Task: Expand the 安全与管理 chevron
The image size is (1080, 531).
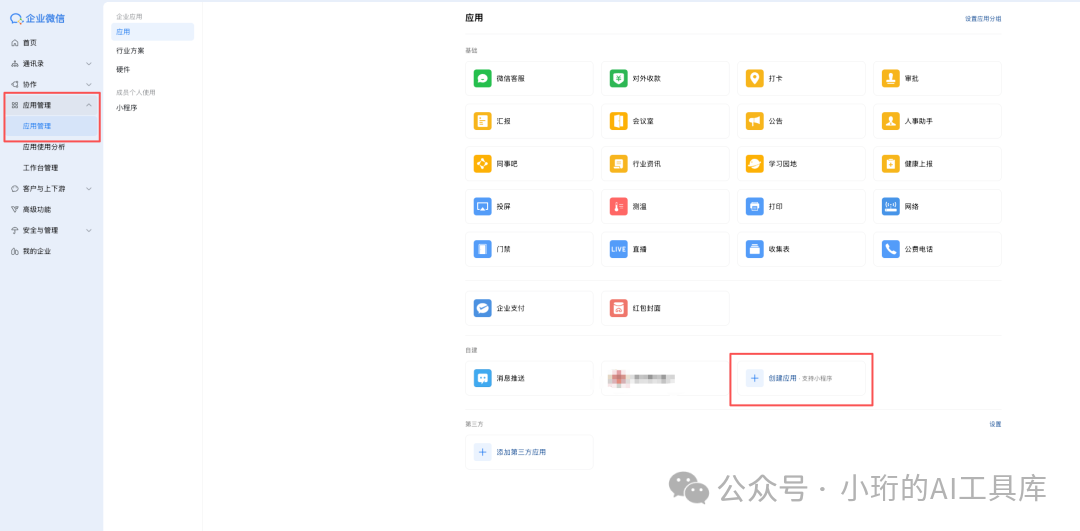Action: pyautogui.click(x=89, y=230)
